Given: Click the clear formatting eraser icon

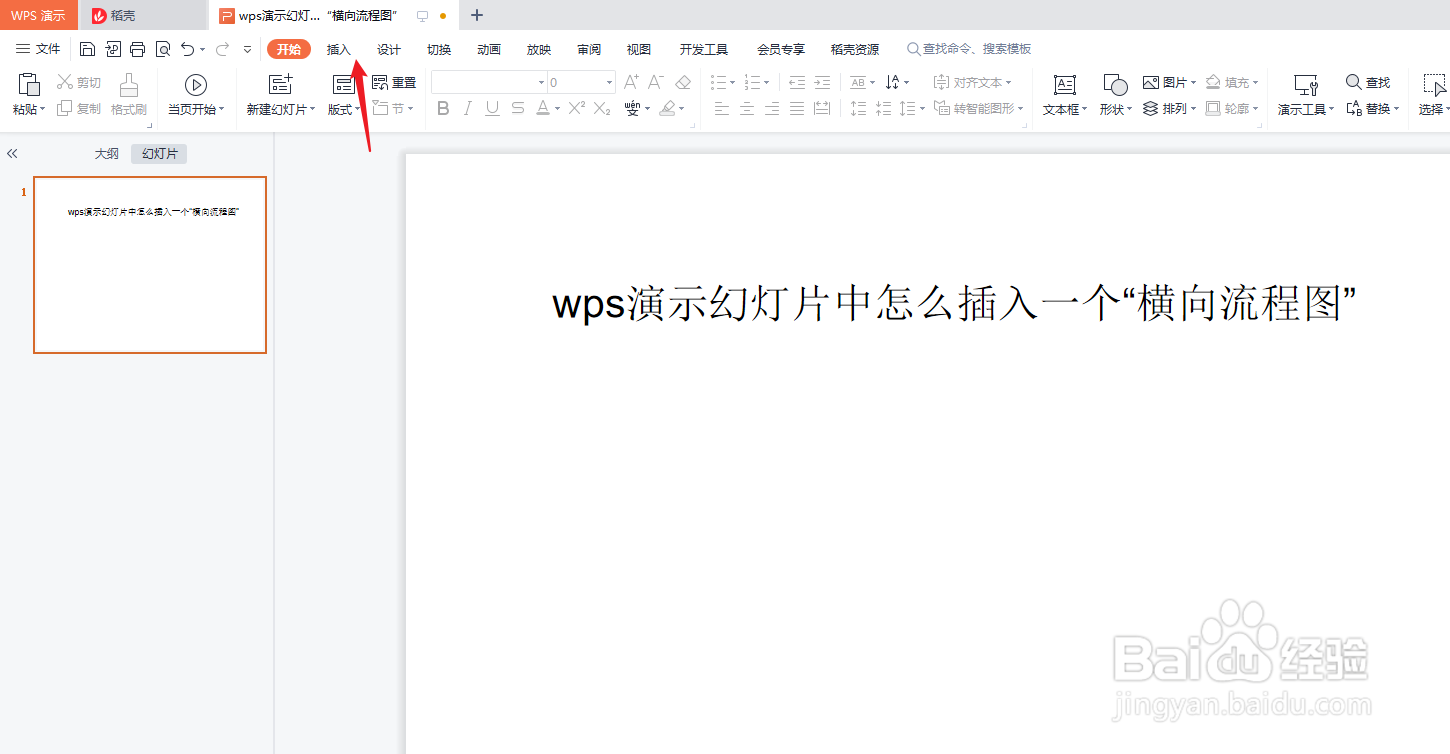Looking at the screenshot, I should [x=683, y=82].
